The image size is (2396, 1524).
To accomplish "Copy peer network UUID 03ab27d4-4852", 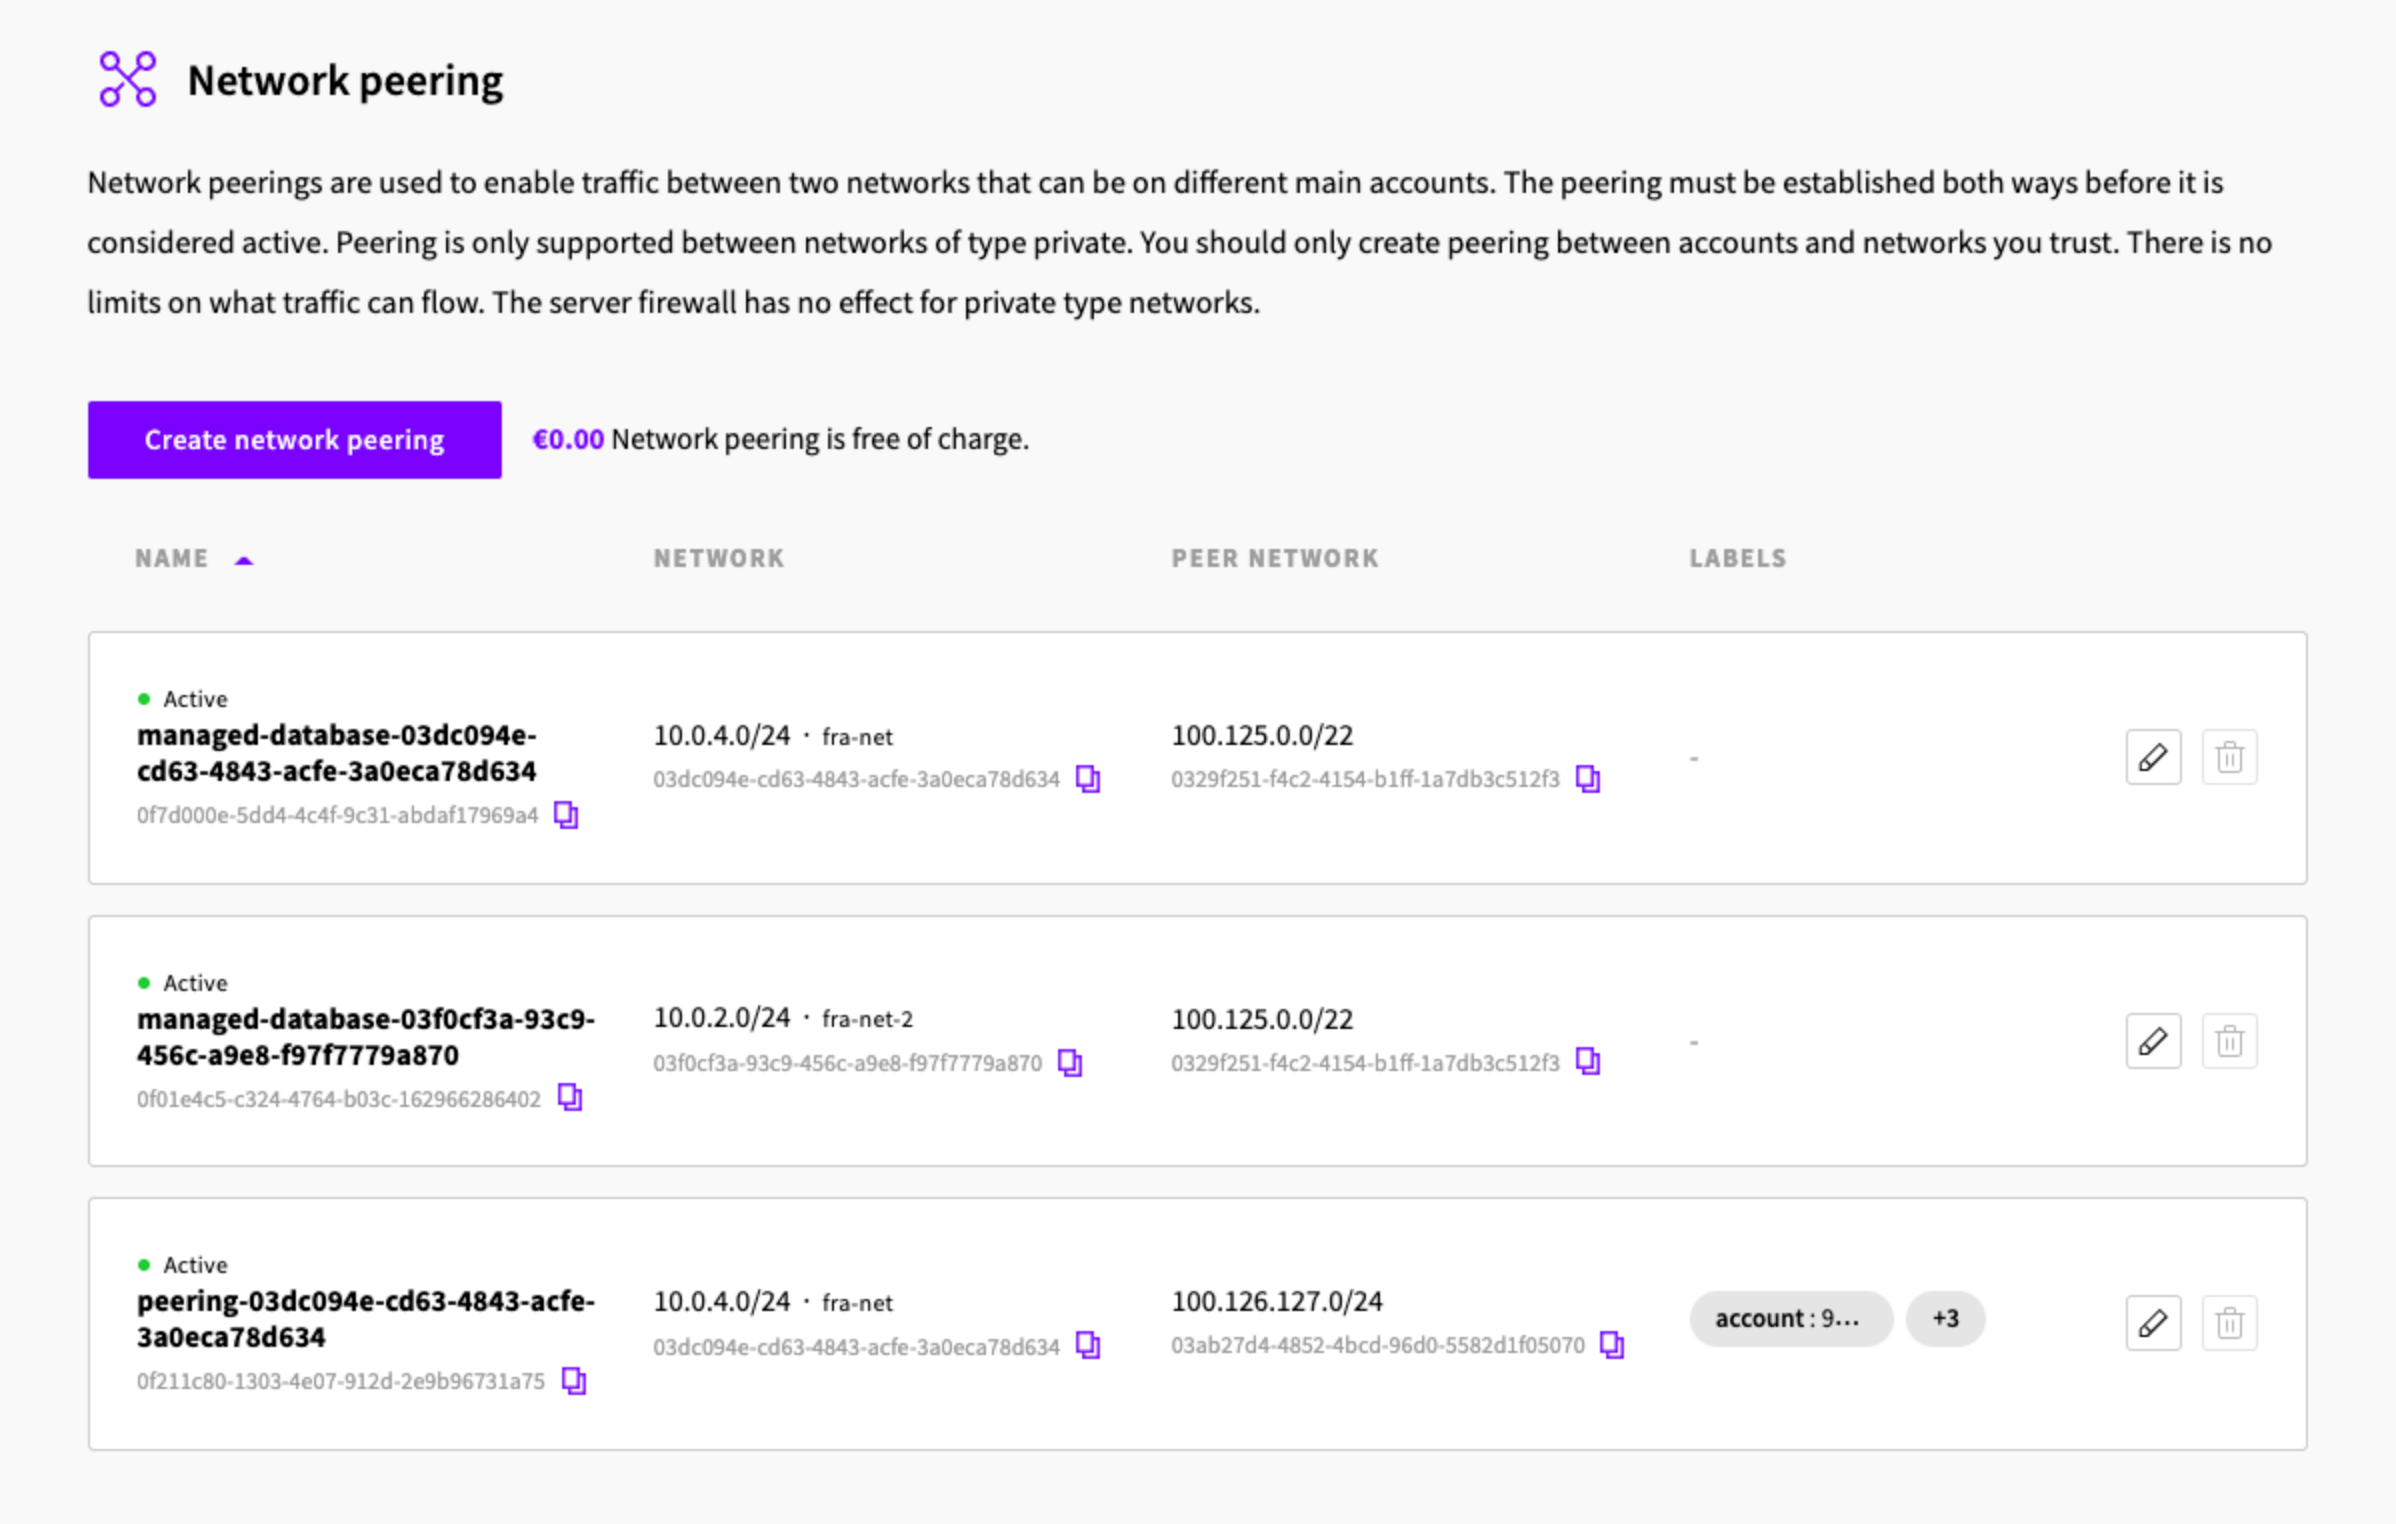I will [1612, 1345].
